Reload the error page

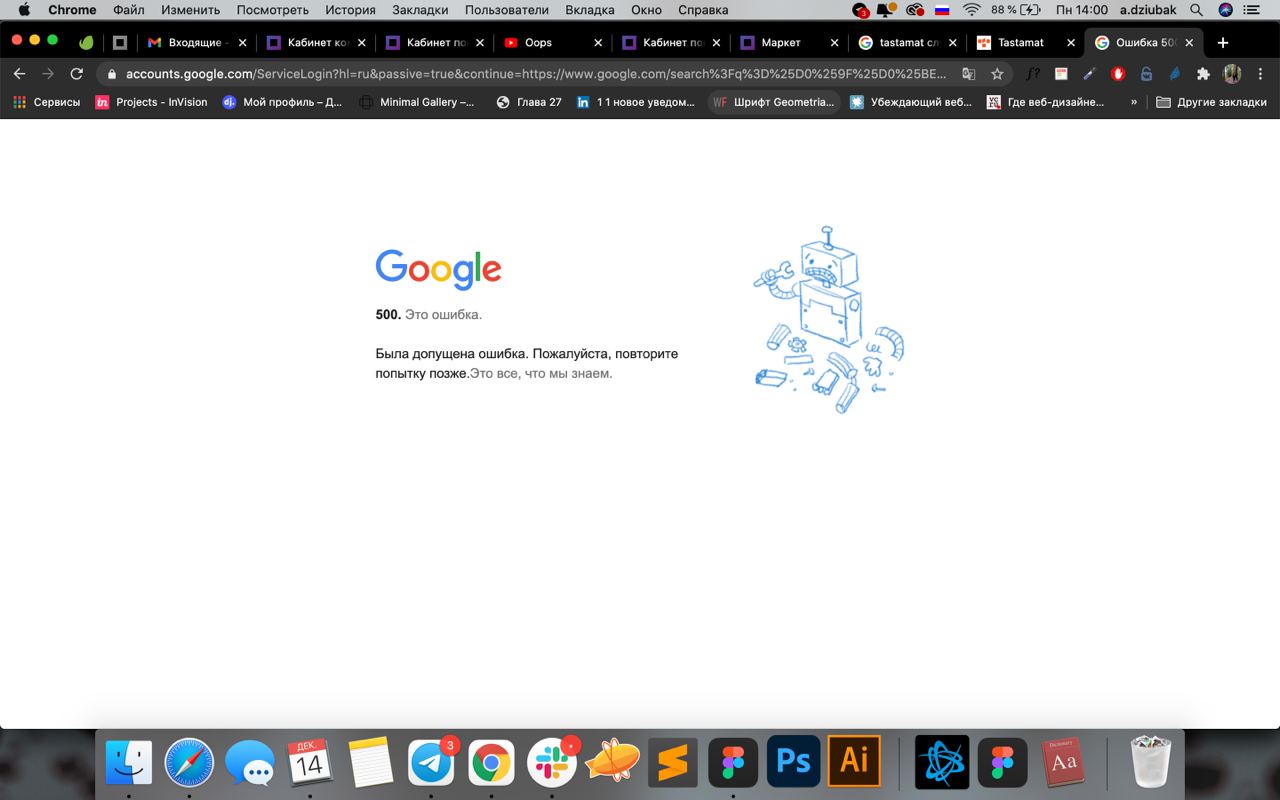click(x=77, y=74)
